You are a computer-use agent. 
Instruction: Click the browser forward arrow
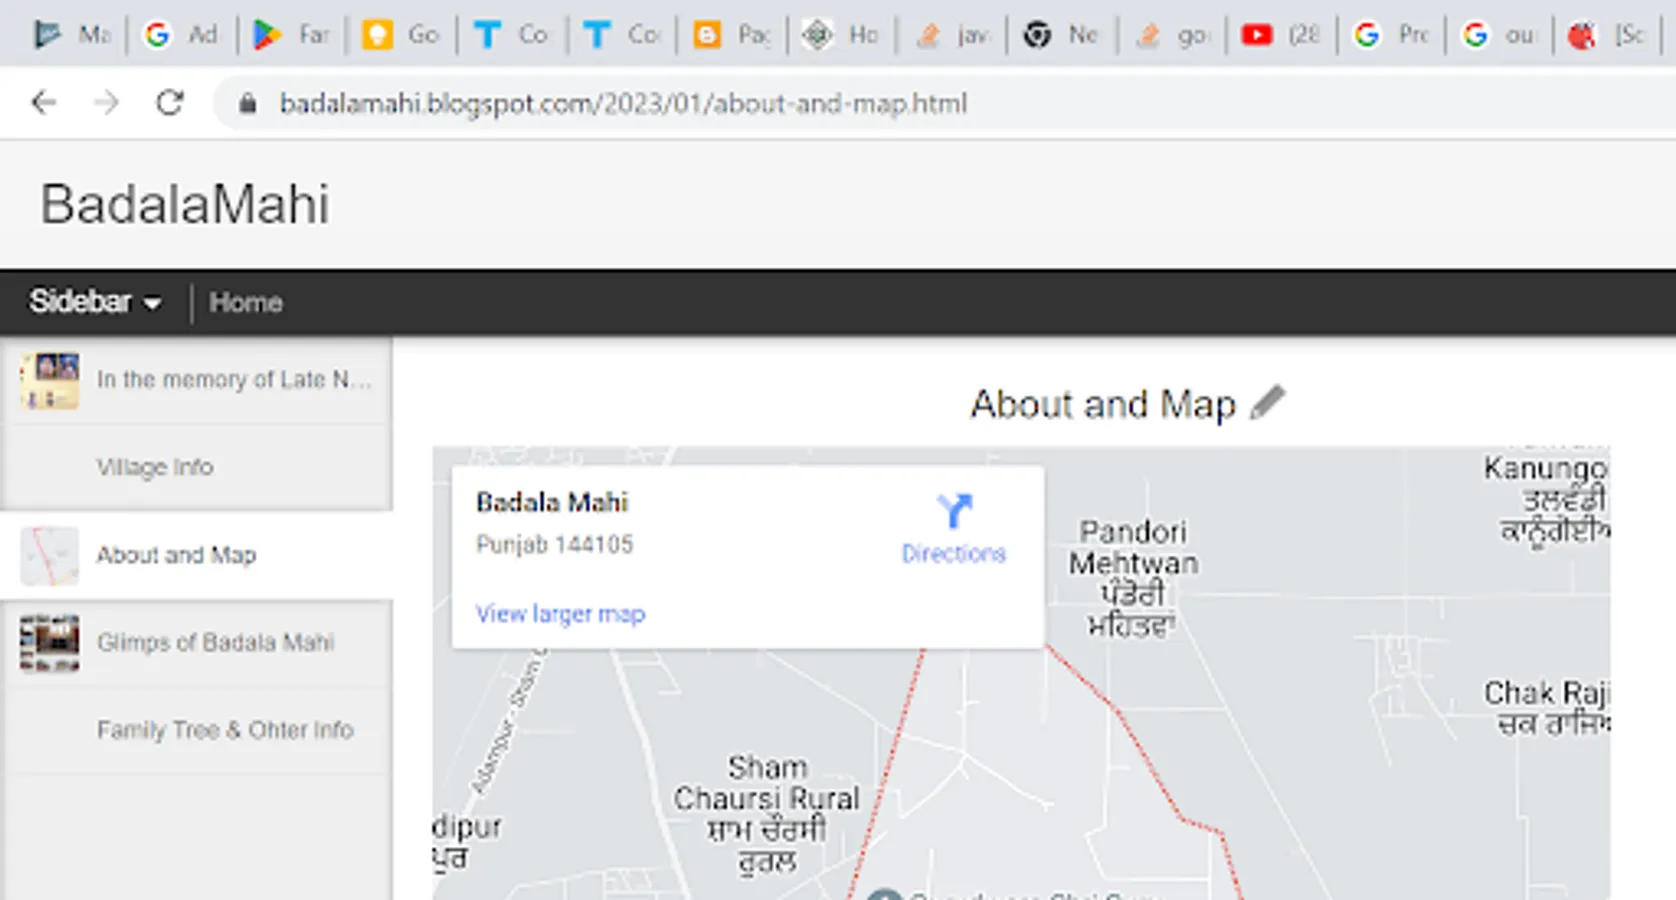tap(106, 103)
